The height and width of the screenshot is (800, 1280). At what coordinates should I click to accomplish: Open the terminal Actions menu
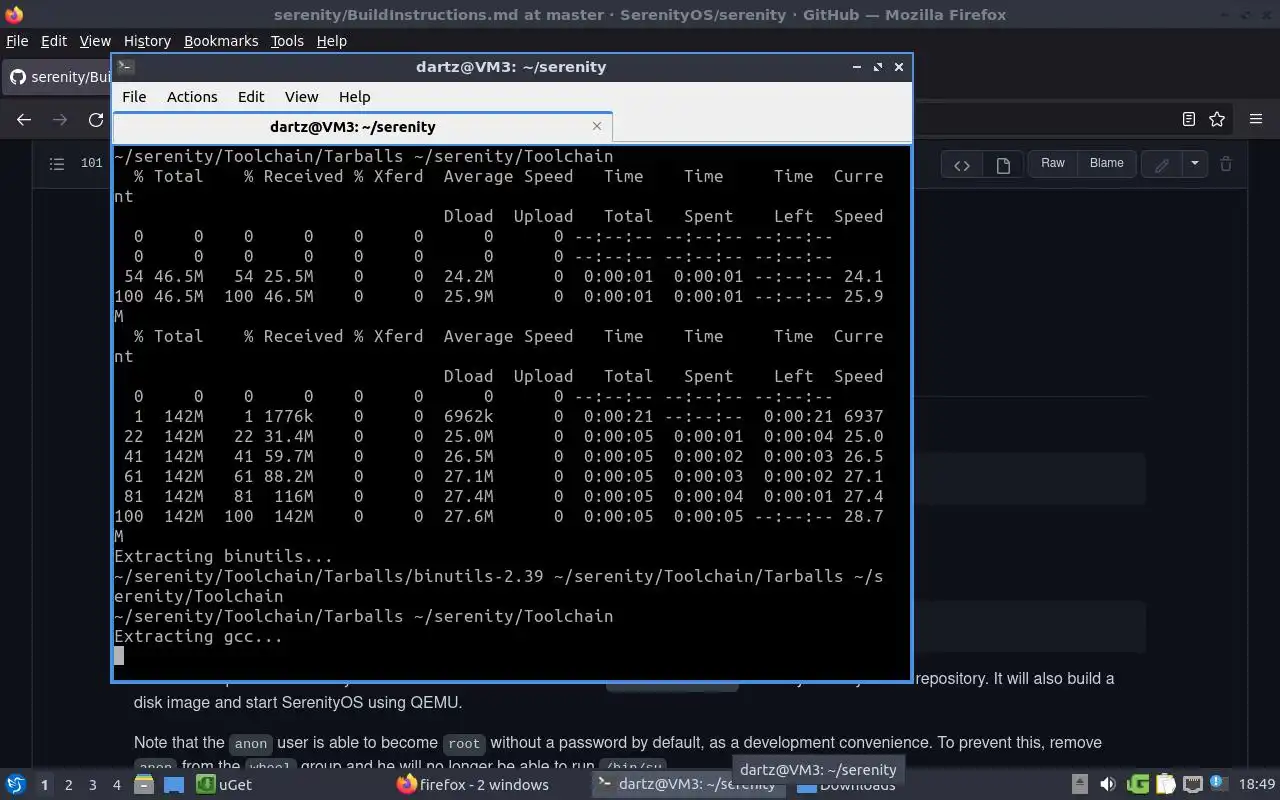pyautogui.click(x=192, y=97)
